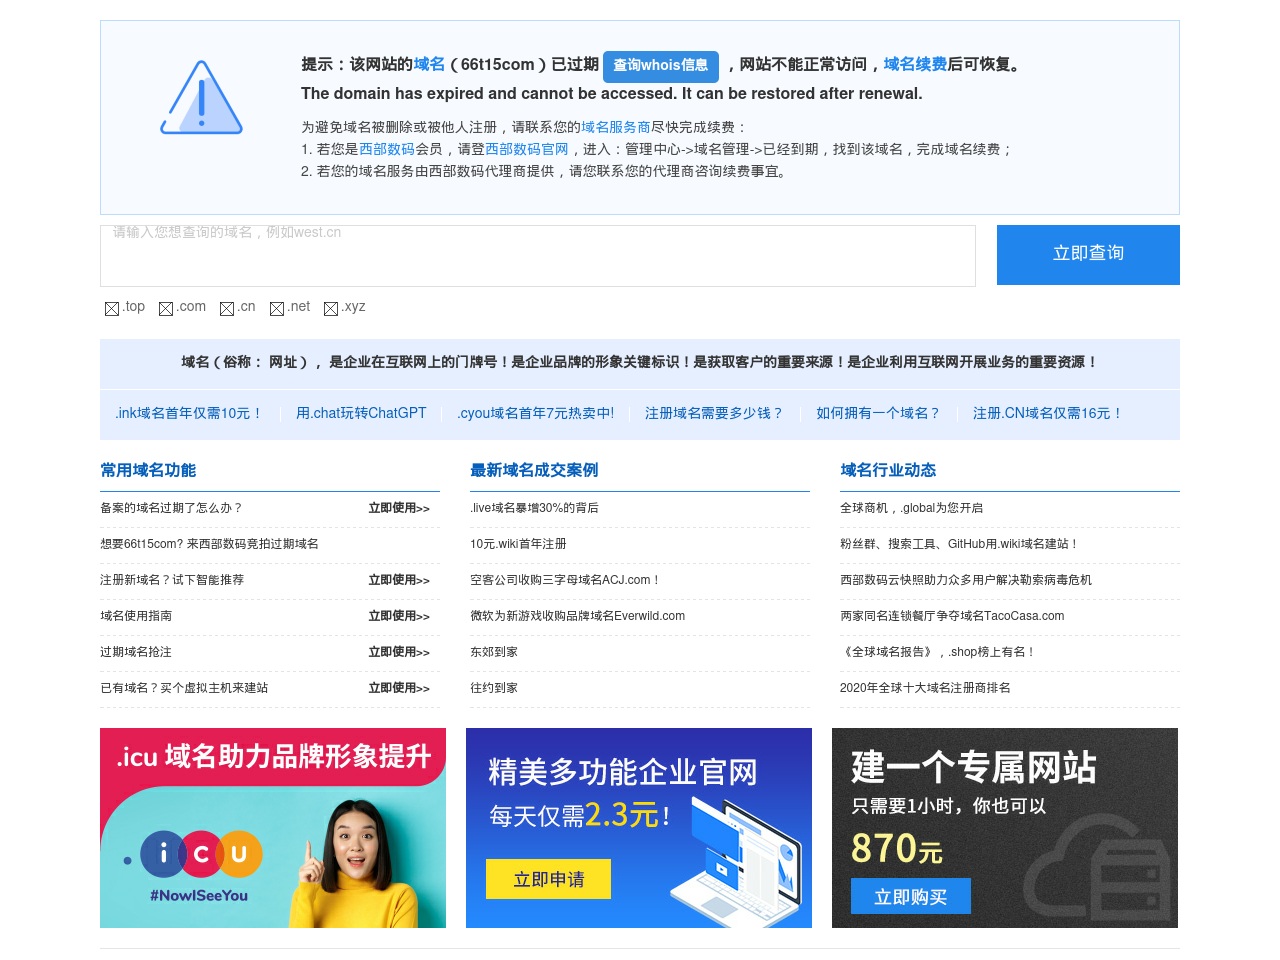Open the 用.chat玩转ChatGPT link
1280x960 pixels.
pos(361,413)
